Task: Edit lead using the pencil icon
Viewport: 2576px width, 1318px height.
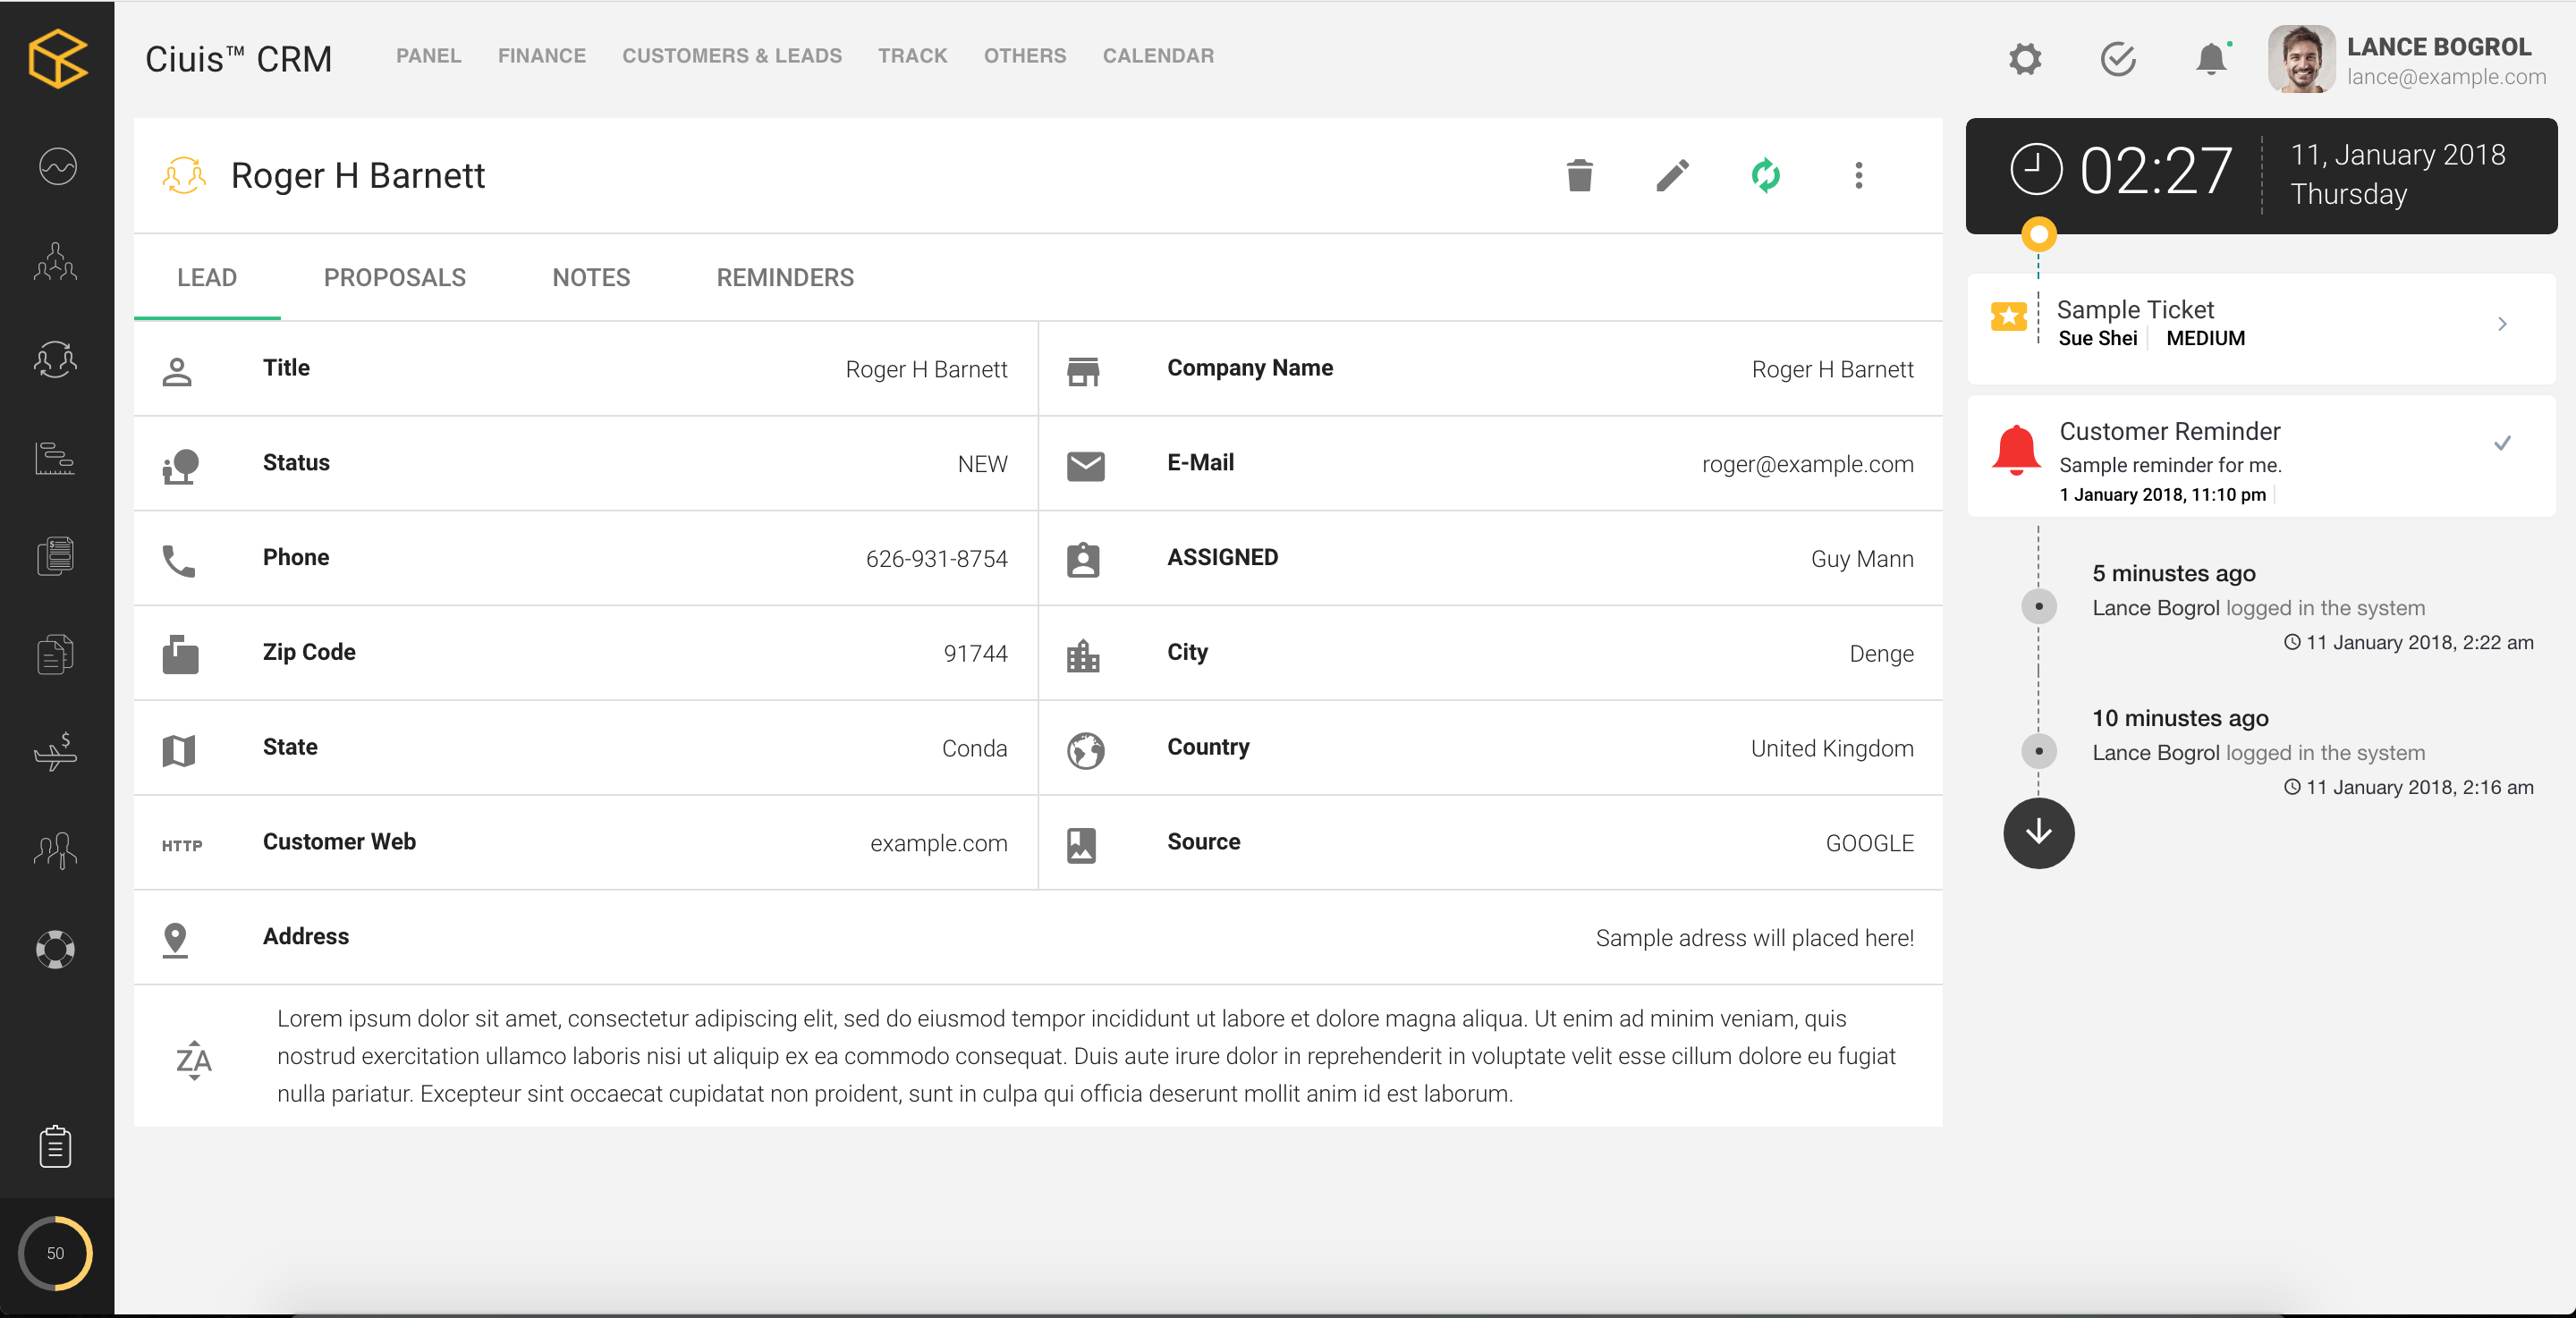Action: point(1672,175)
